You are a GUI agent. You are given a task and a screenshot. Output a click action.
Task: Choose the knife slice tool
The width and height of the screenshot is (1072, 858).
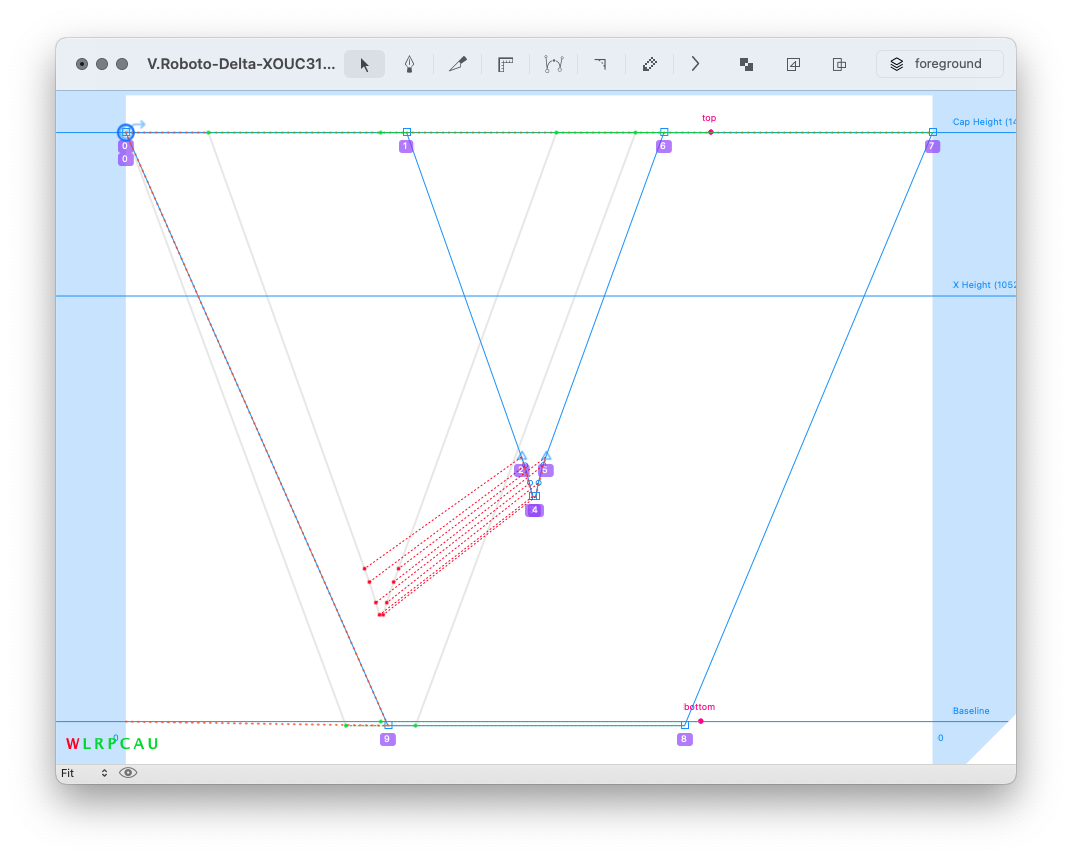[x=458, y=64]
